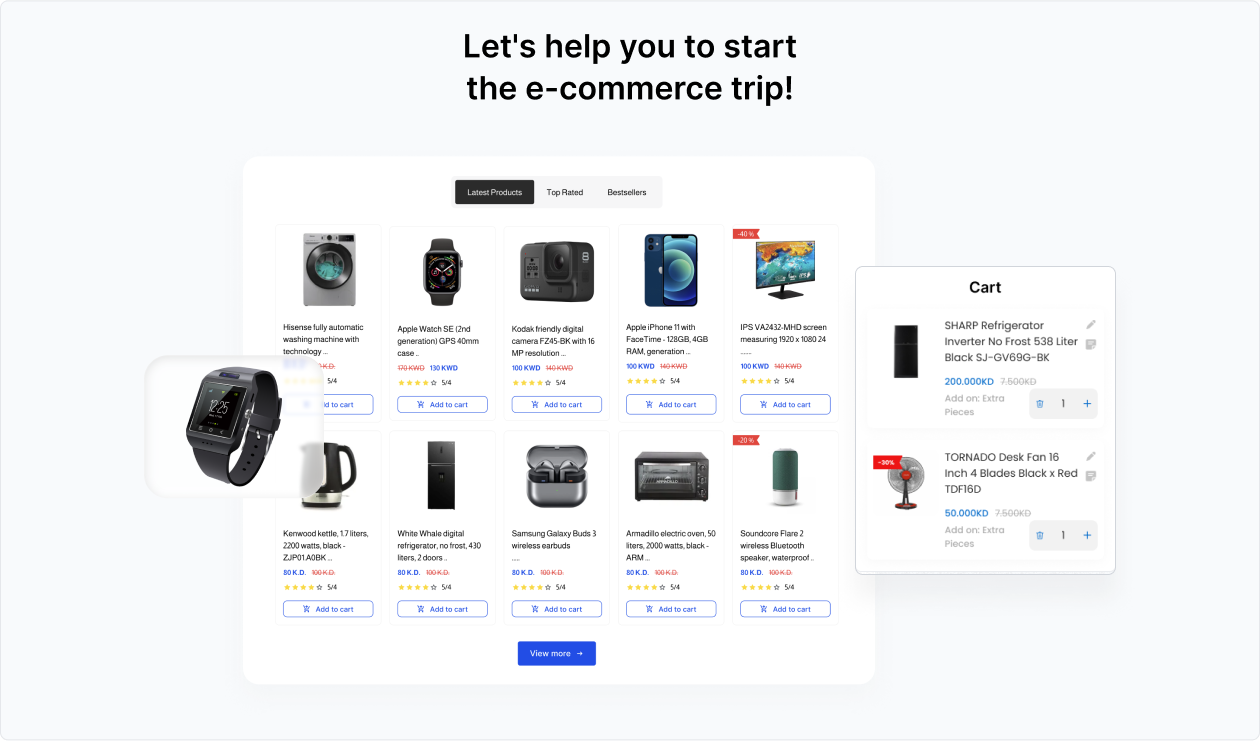The width and height of the screenshot is (1260, 741).
Task: Open the Bestsellers tab
Action: pos(627,192)
